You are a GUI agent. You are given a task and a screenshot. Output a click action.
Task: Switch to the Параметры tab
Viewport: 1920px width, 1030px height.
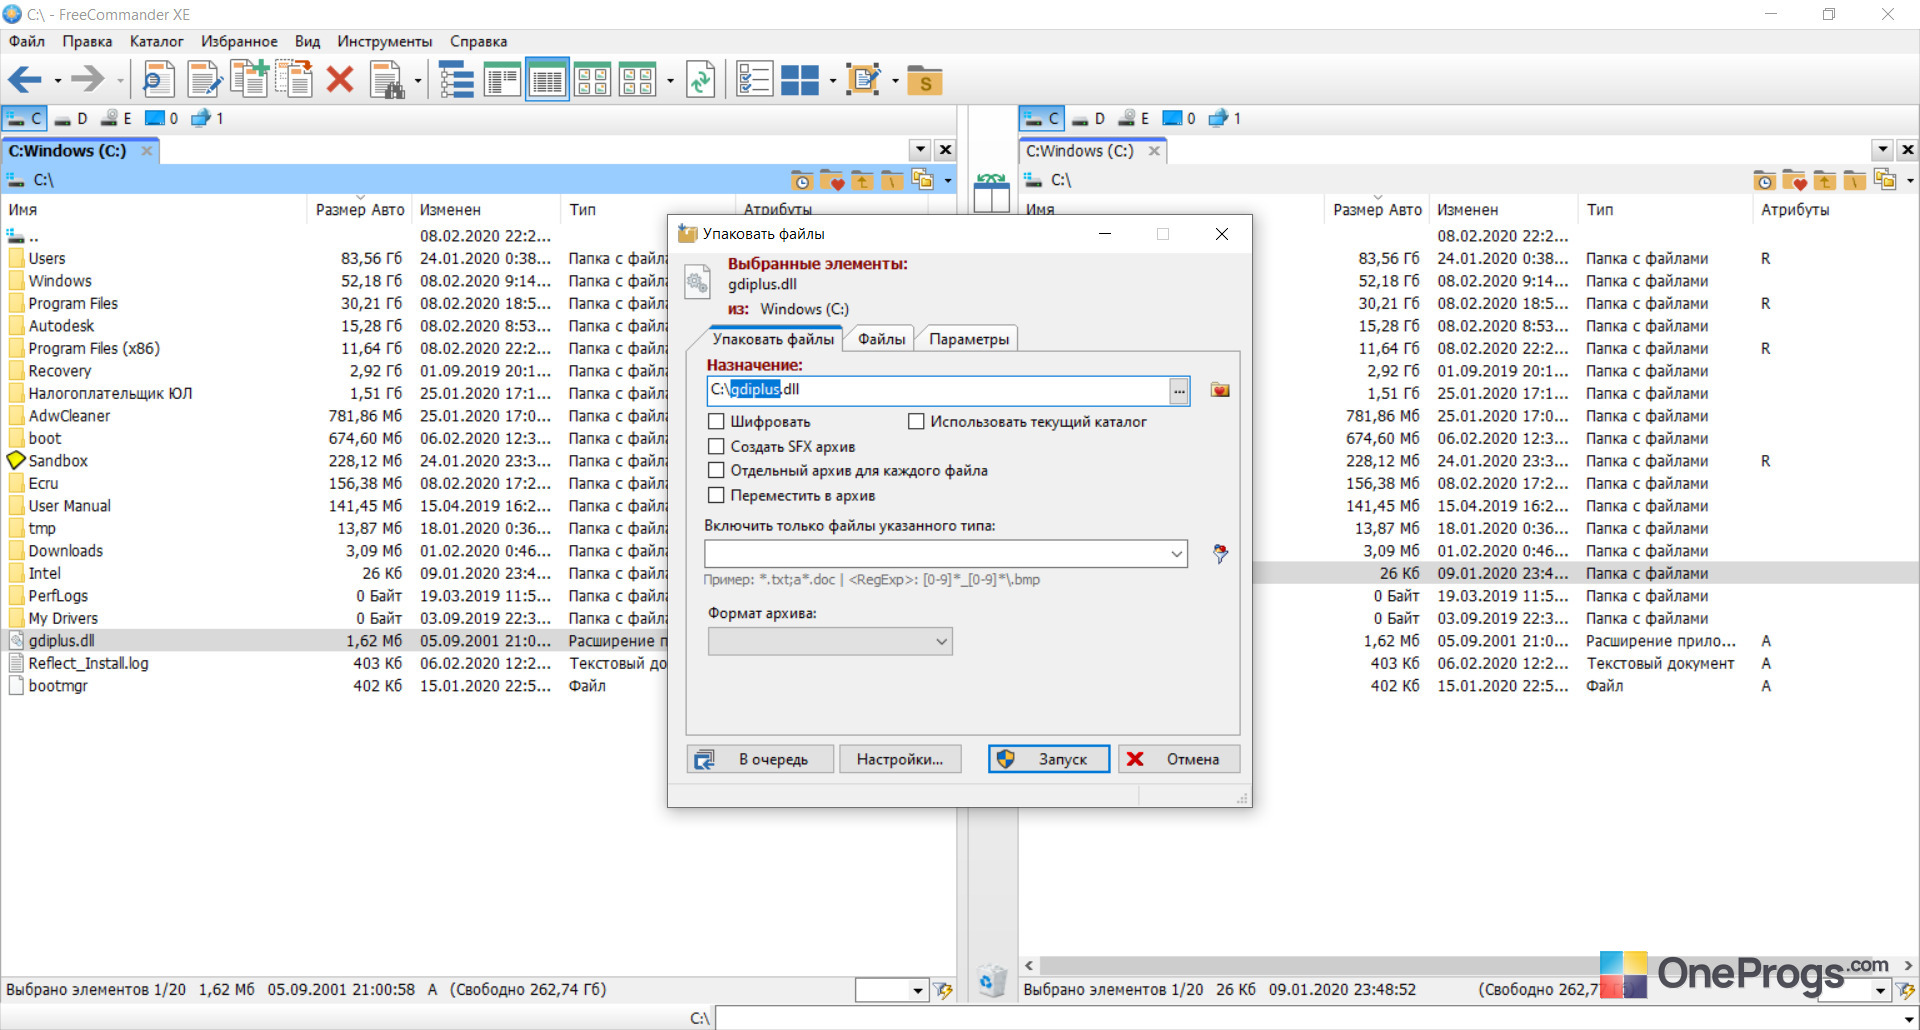(969, 339)
